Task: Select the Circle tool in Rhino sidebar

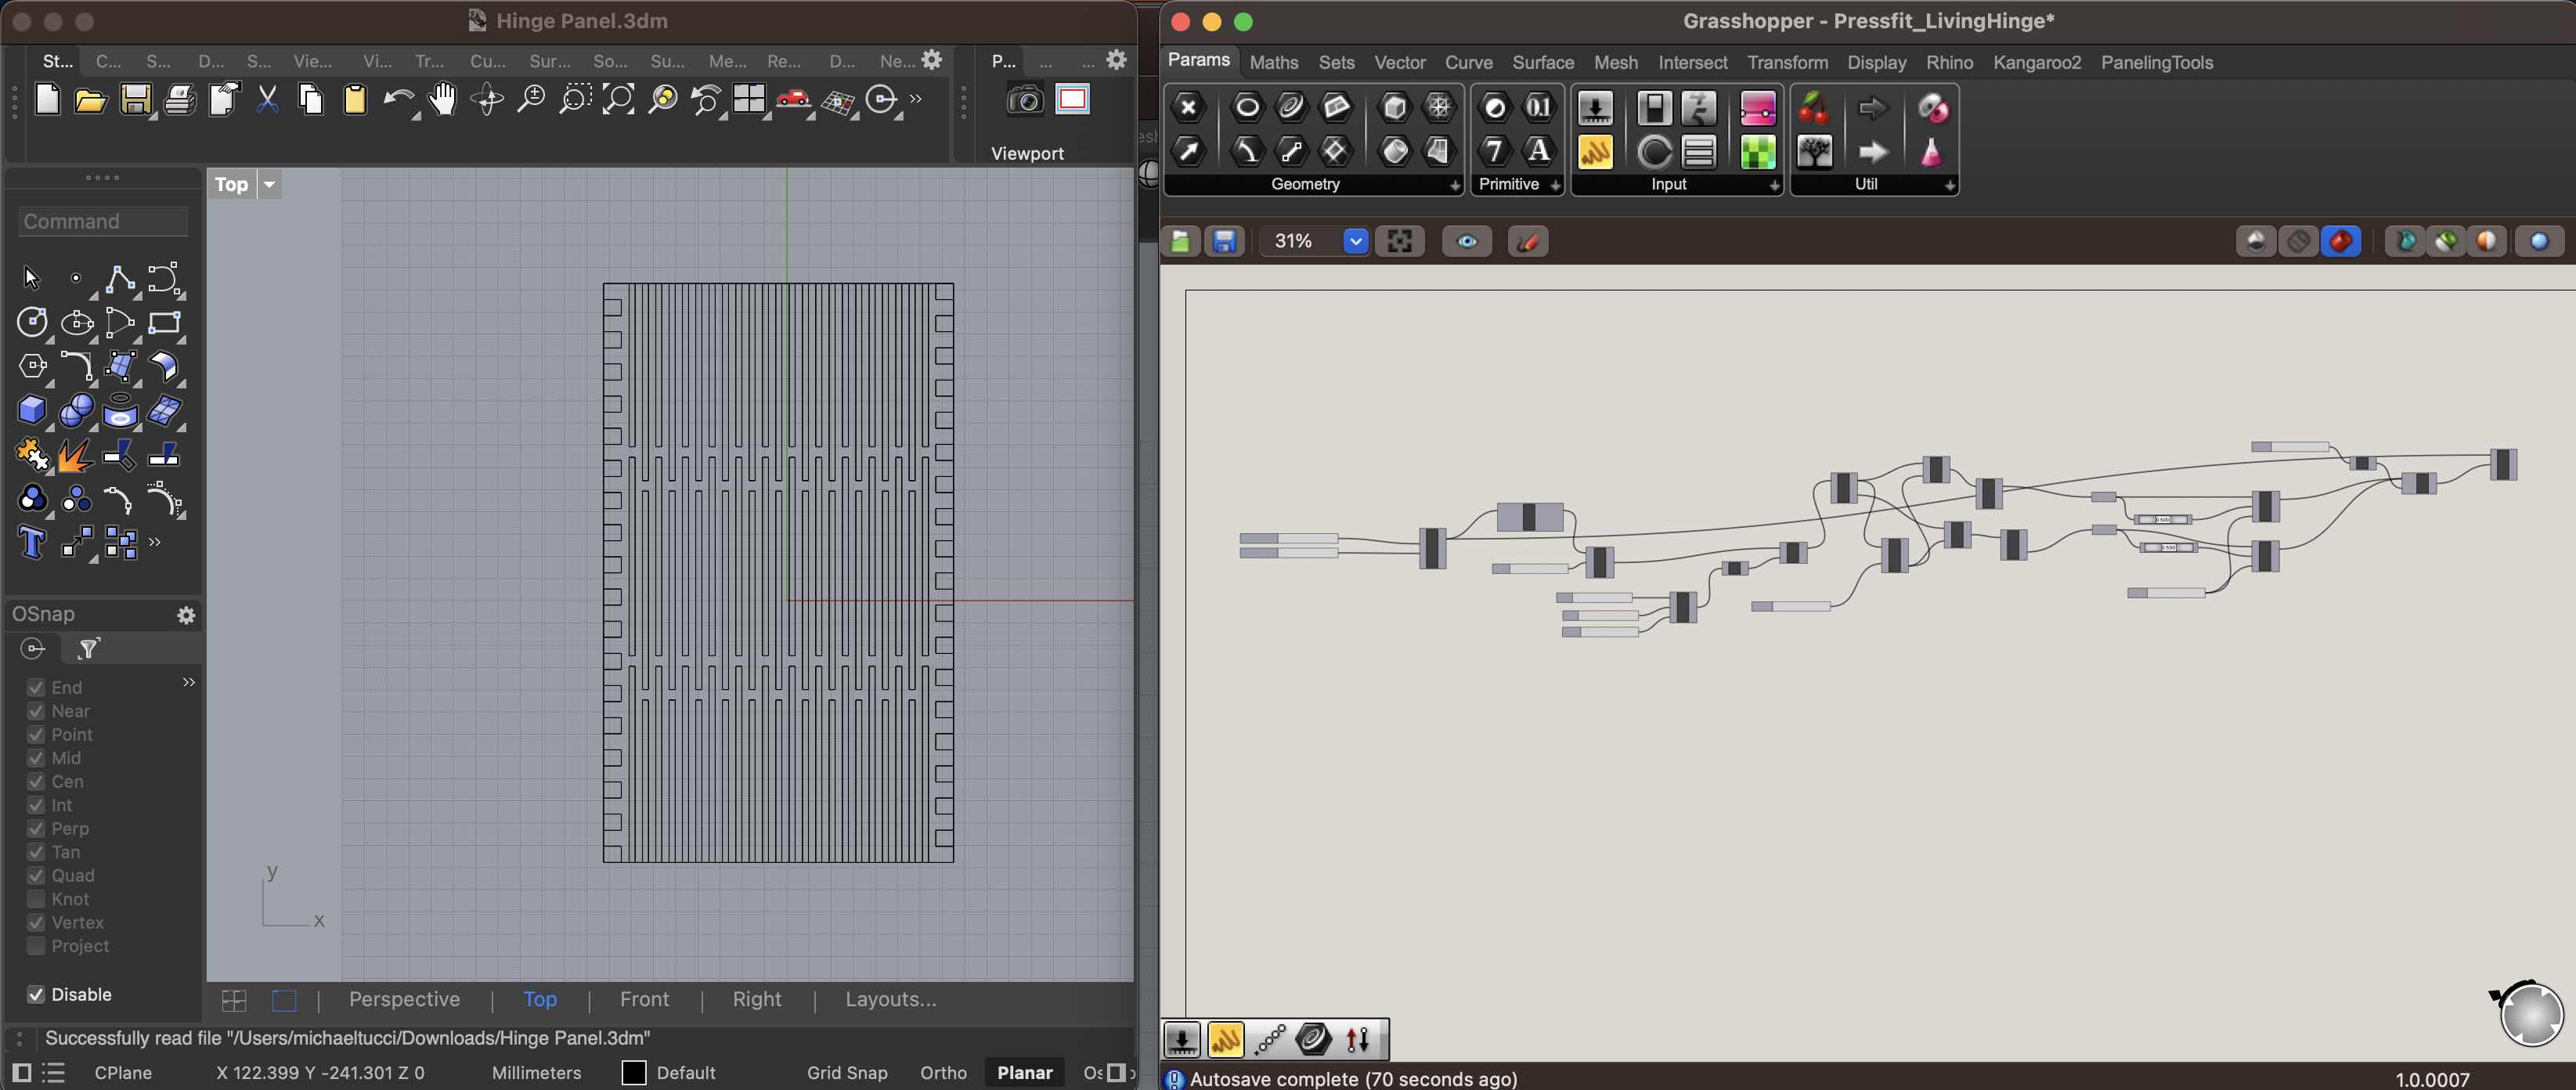Action: pyautogui.click(x=32, y=322)
